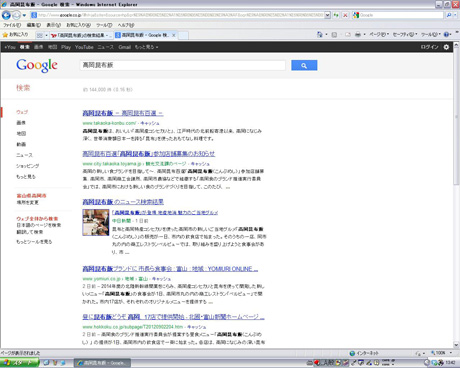The height and width of the screenshot is (368, 460).
Task: Click the Favorites star icon
Action: click(5, 35)
